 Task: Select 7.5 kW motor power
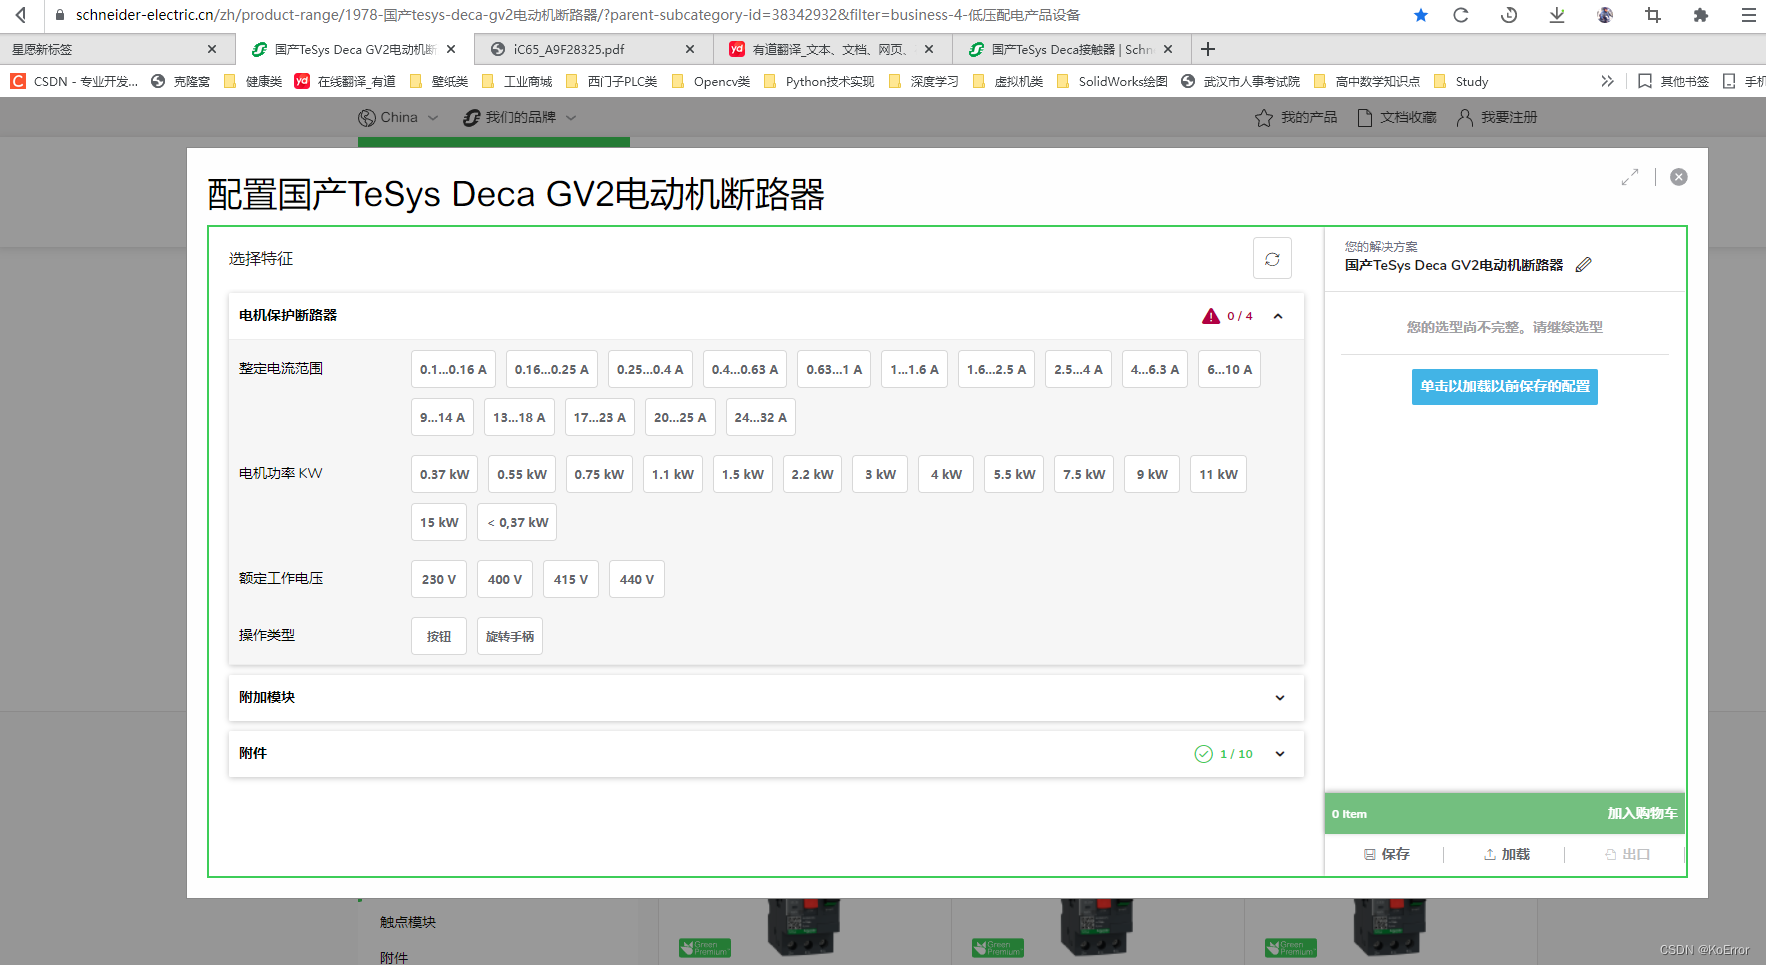1084,474
